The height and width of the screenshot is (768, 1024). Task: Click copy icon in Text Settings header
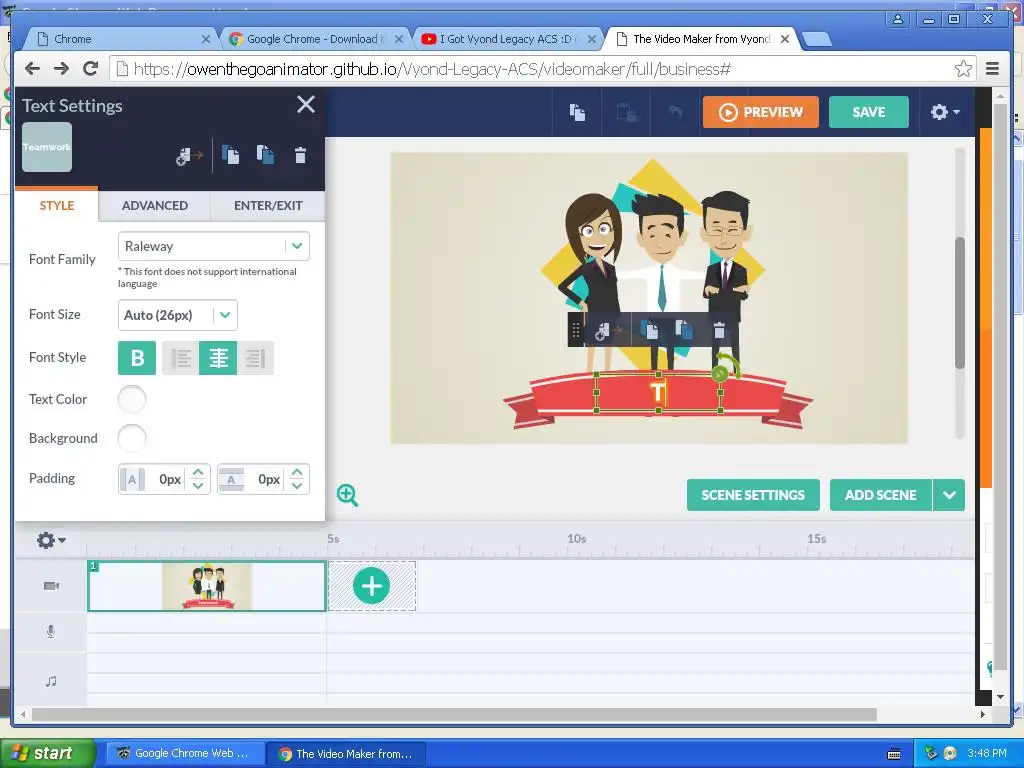click(x=231, y=155)
